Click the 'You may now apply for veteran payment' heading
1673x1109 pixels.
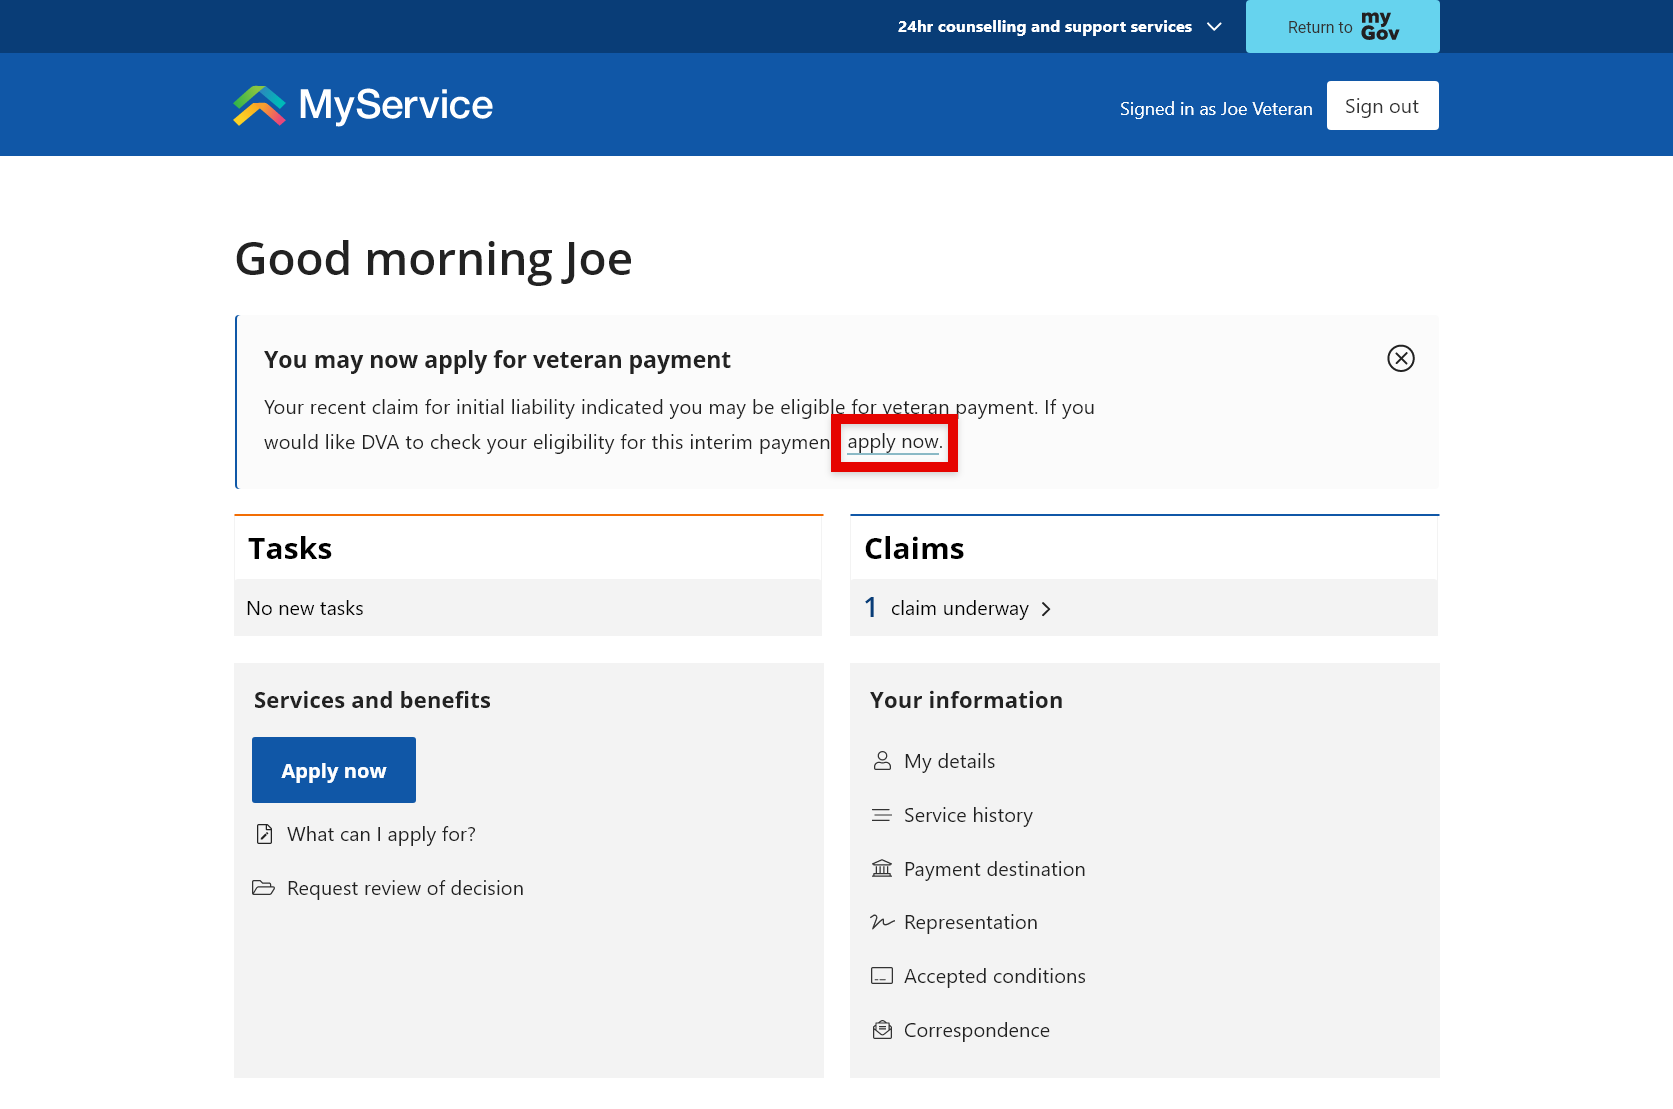point(497,360)
